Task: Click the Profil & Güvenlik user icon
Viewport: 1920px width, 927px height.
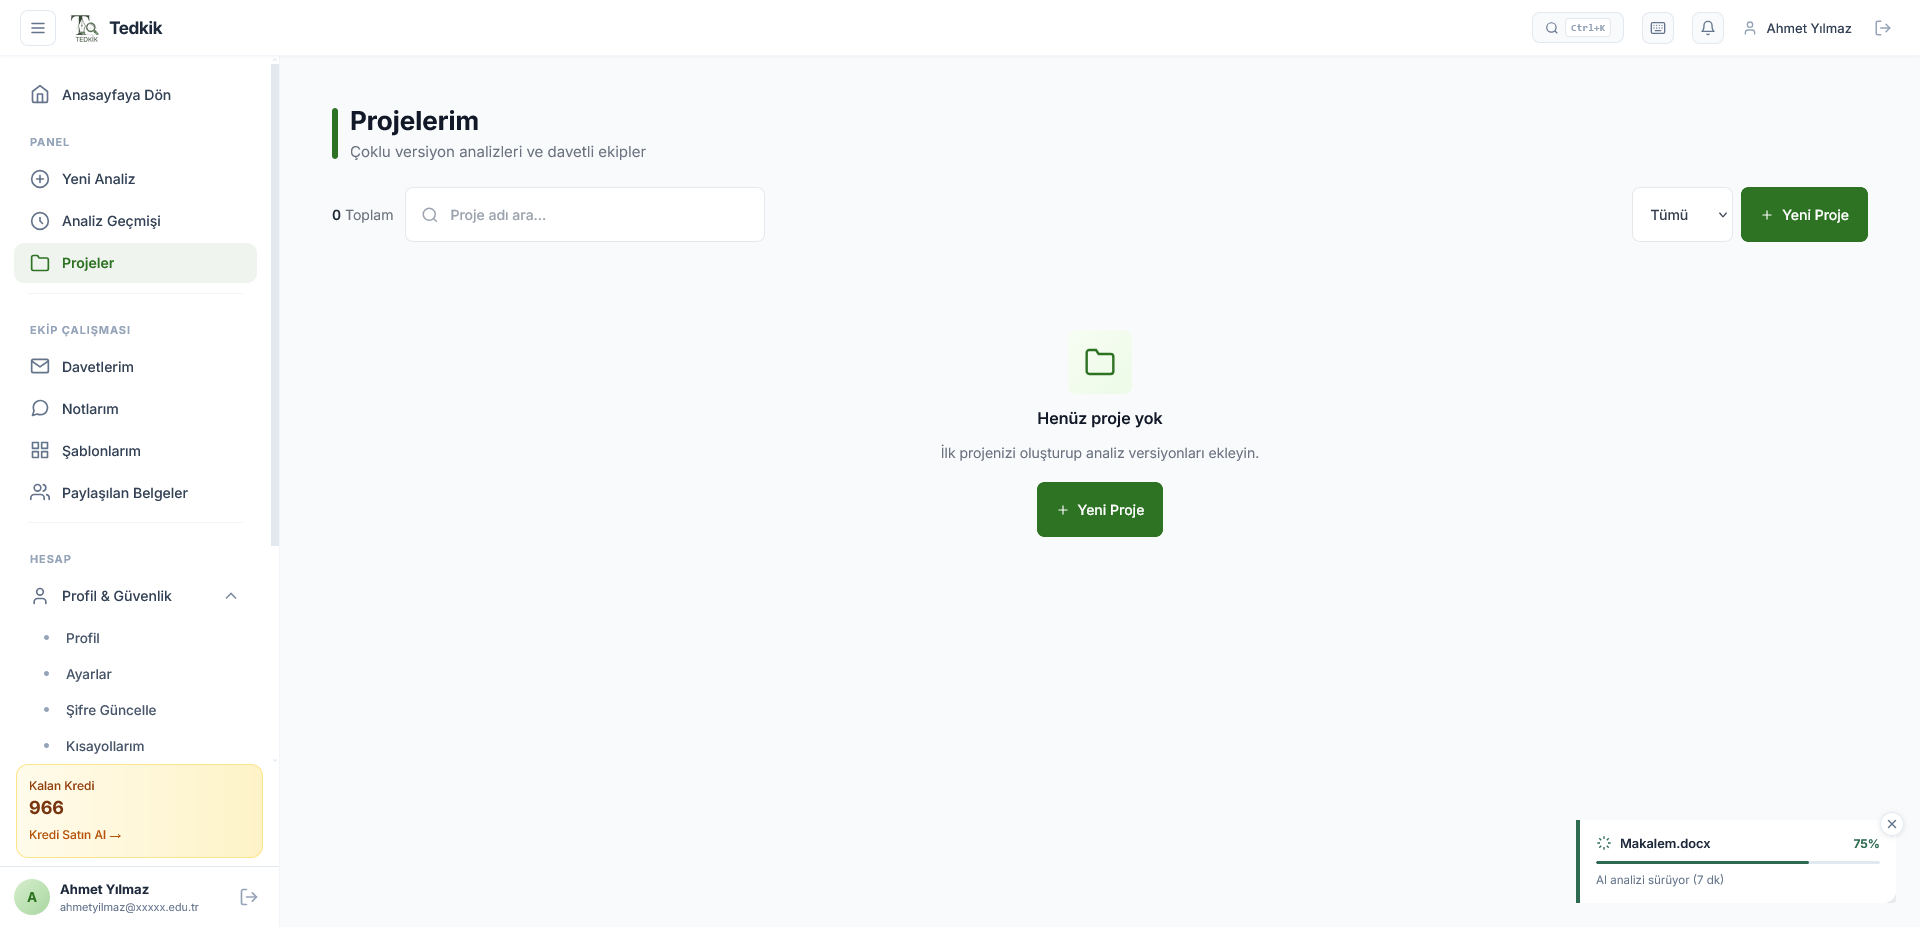Action: click(40, 596)
